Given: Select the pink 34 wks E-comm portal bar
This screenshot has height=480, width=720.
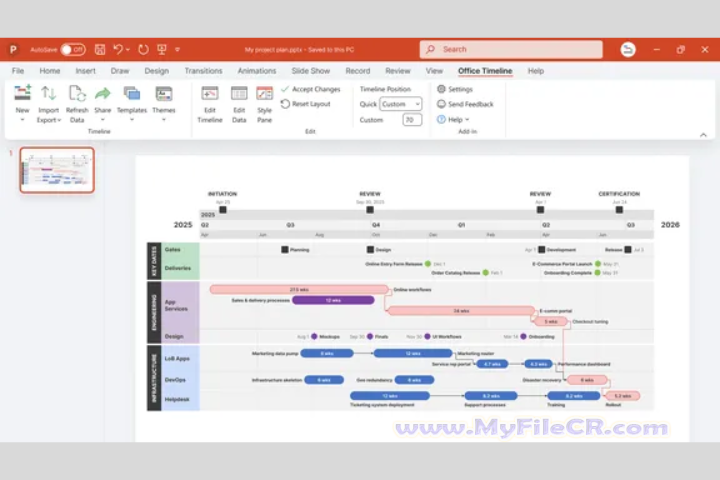Looking at the screenshot, I should tap(461, 311).
